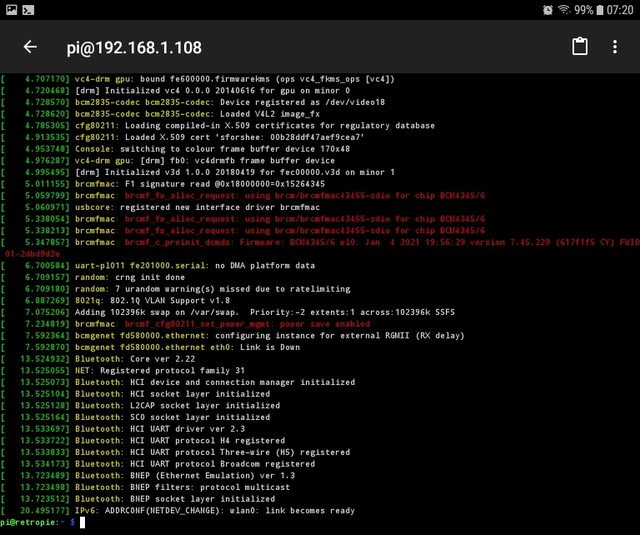Tap 'configuring instance for external RGMII' line

(233, 335)
